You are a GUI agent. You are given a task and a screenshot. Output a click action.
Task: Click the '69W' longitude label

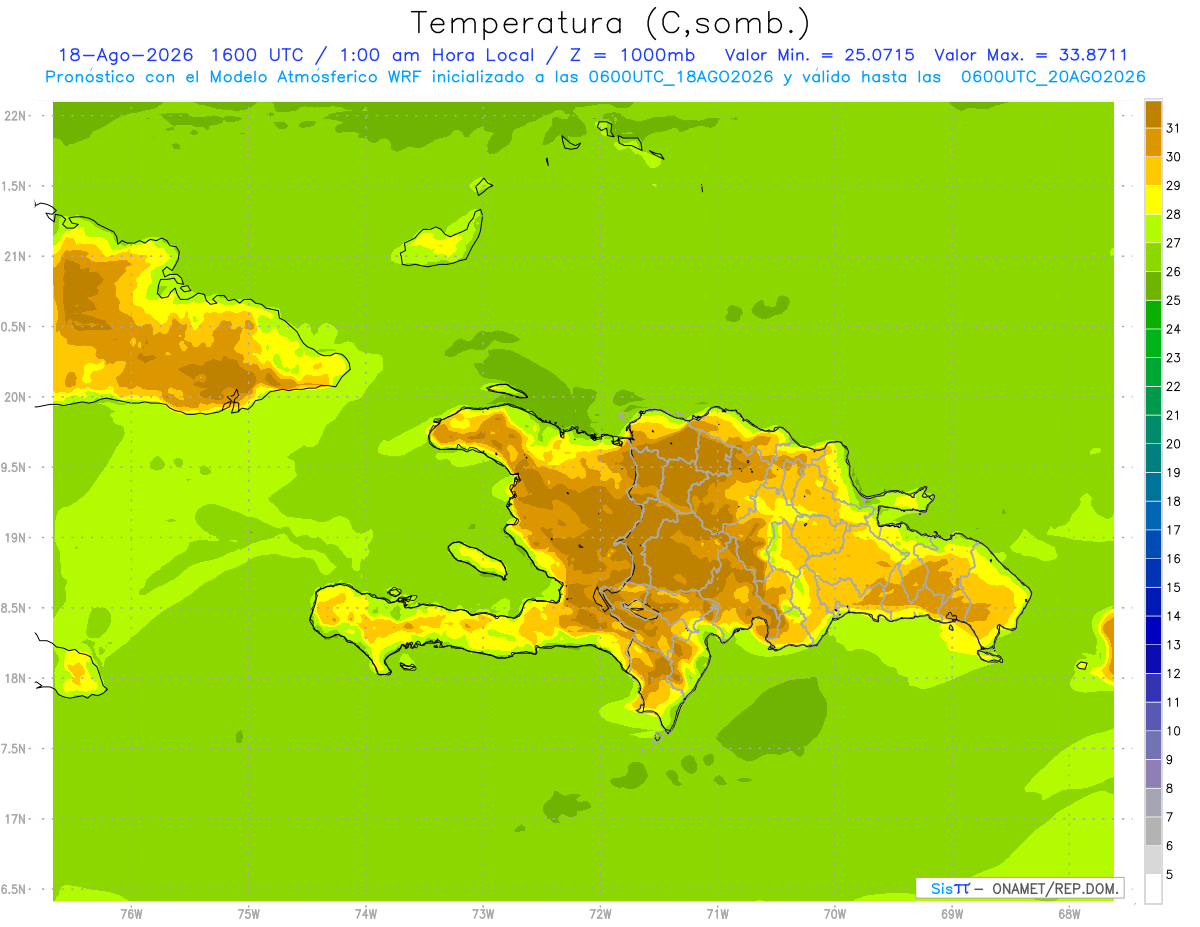click(x=952, y=914)
